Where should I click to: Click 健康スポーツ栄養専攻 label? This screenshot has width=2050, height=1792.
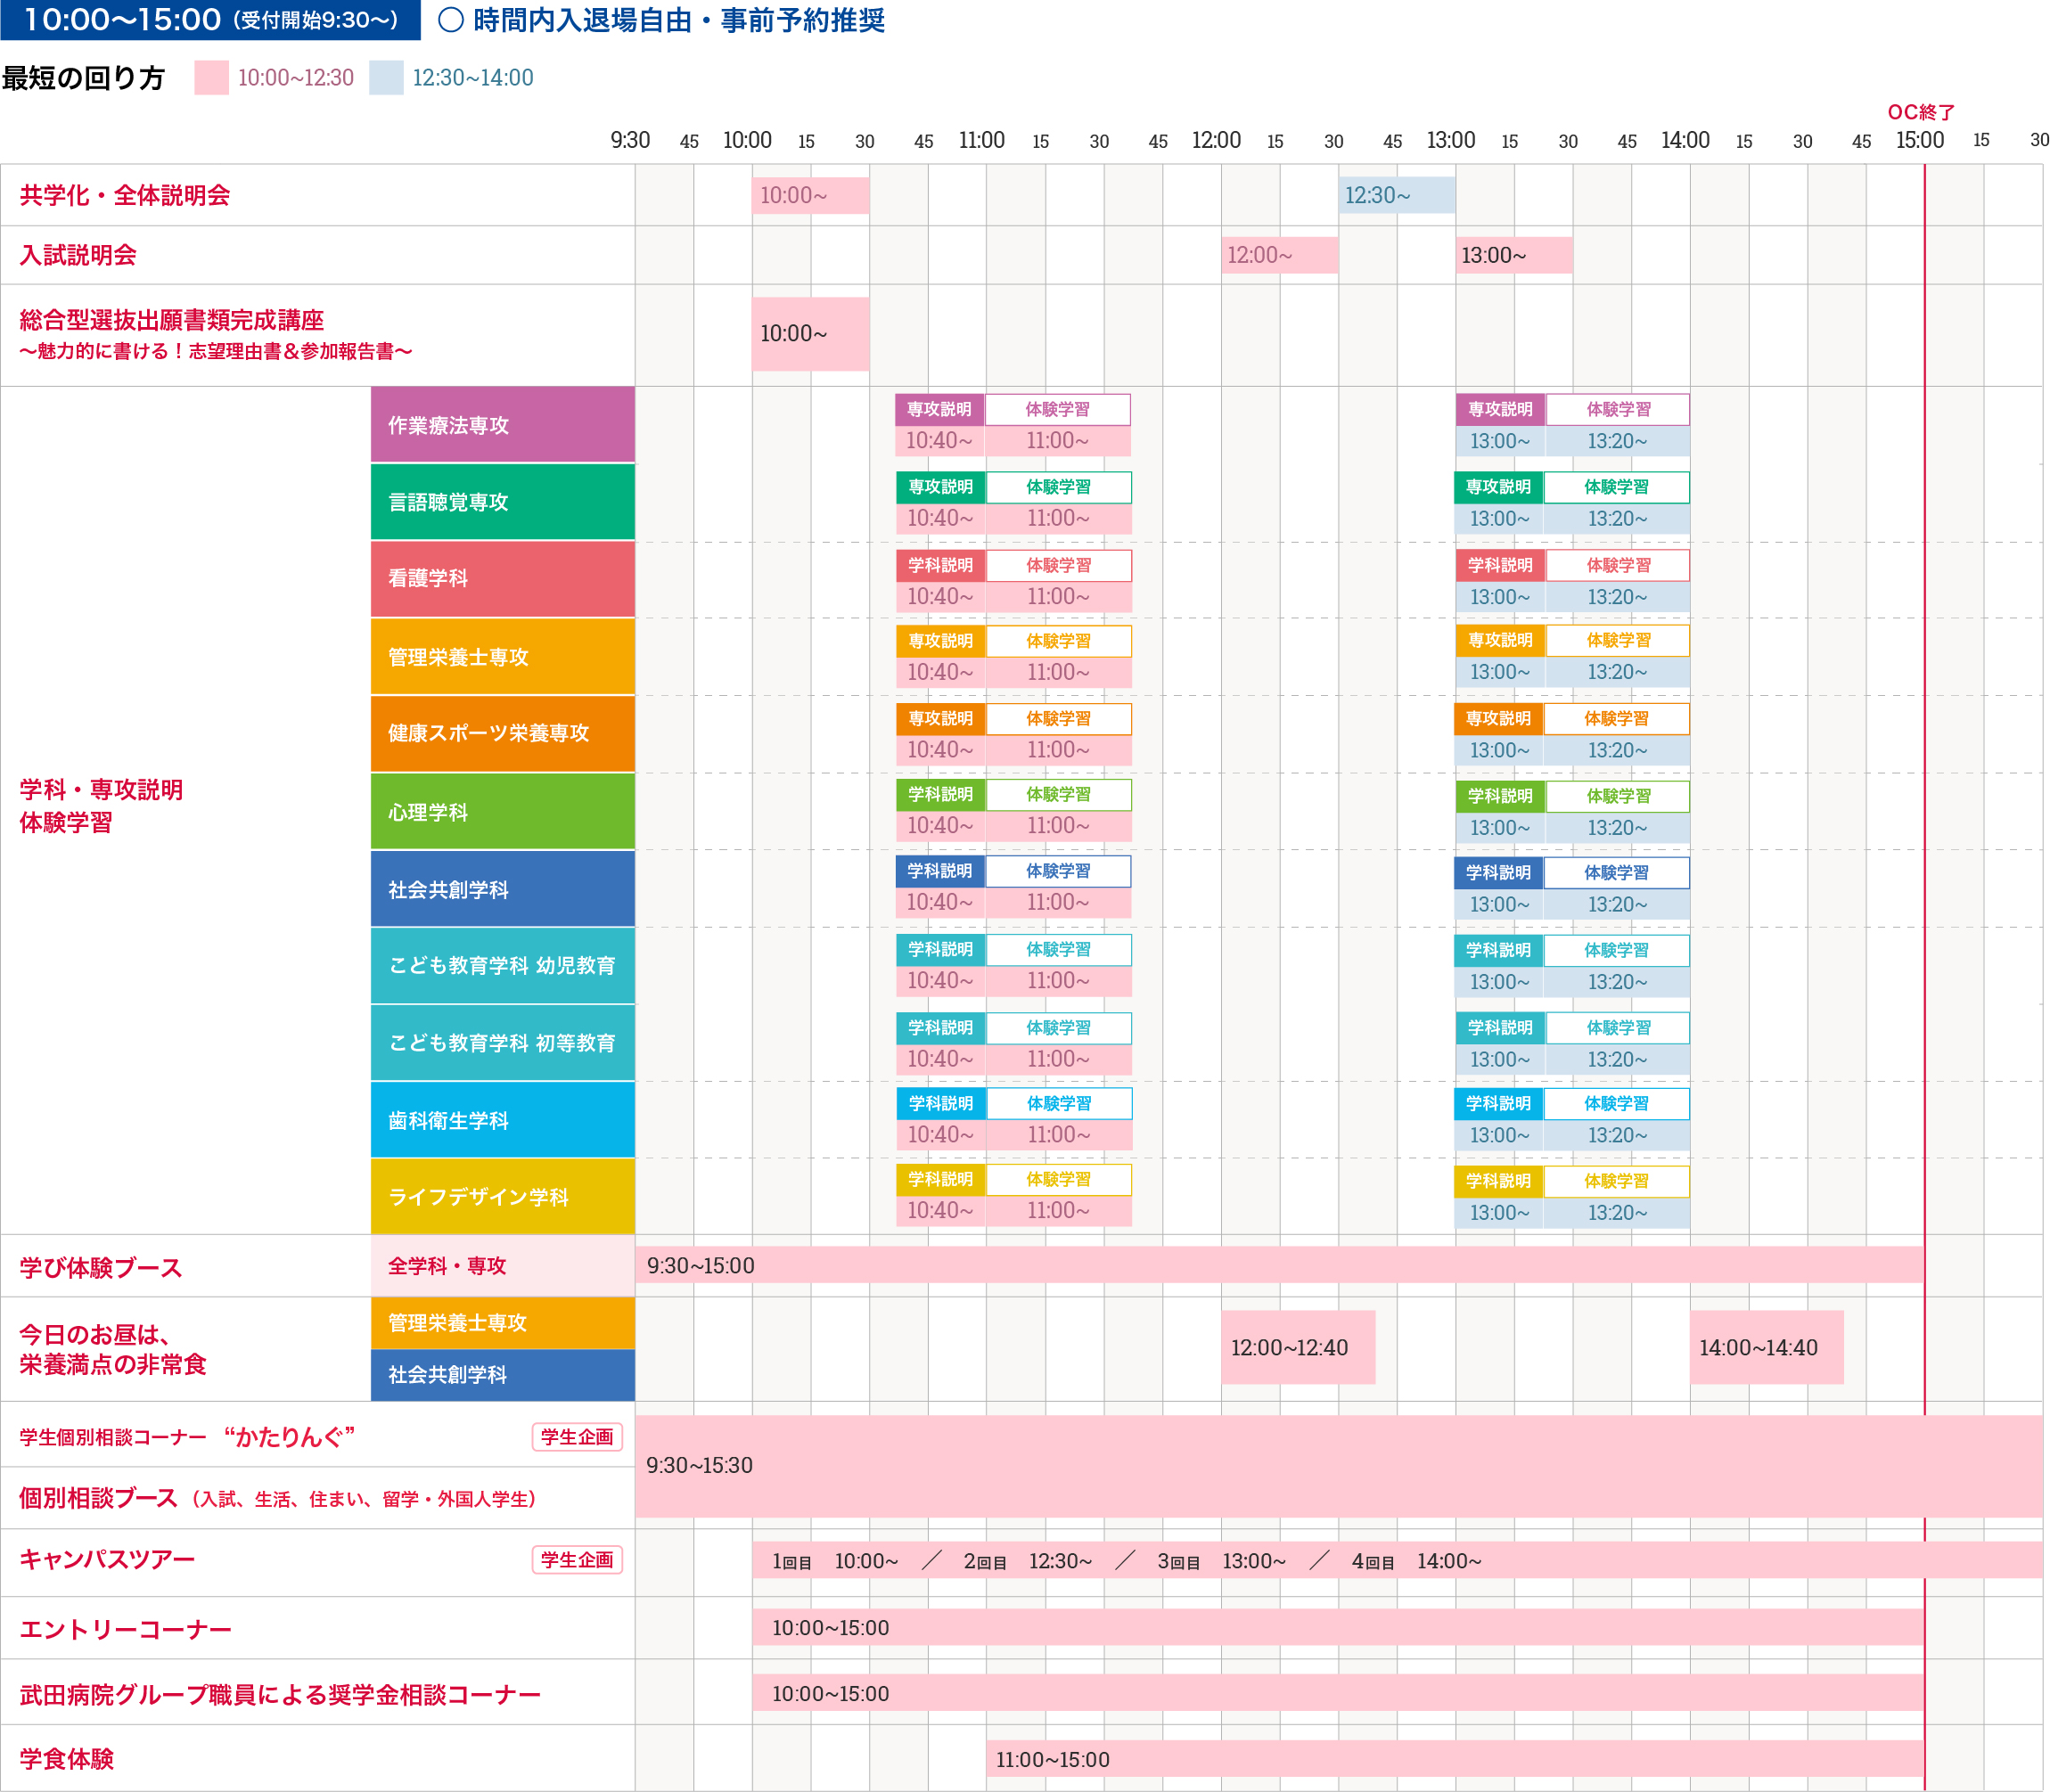(502, 733)
